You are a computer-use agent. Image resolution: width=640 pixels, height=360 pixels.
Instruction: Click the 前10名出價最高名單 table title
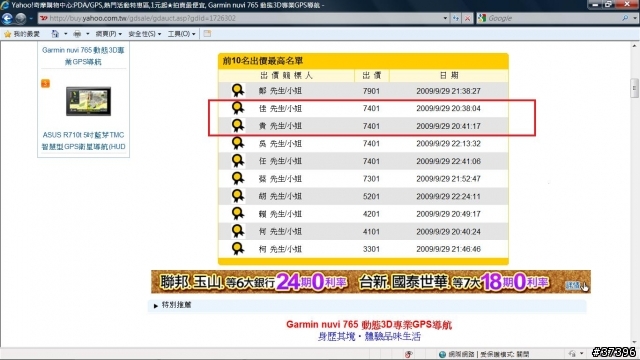pyautogui.click(x=262, y=61)
